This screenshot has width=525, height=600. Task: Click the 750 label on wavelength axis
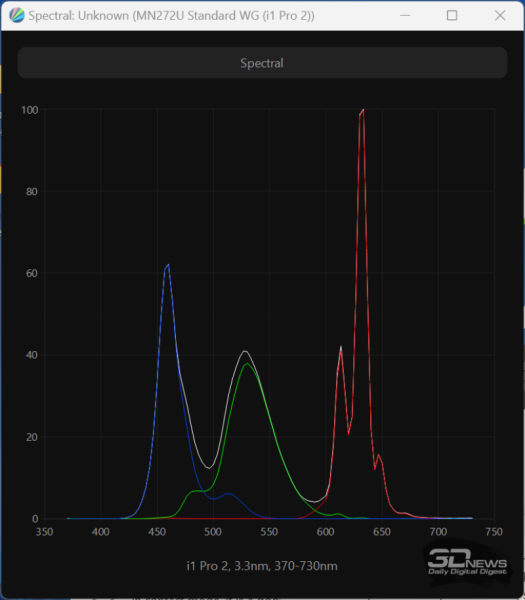coord(494,532)
